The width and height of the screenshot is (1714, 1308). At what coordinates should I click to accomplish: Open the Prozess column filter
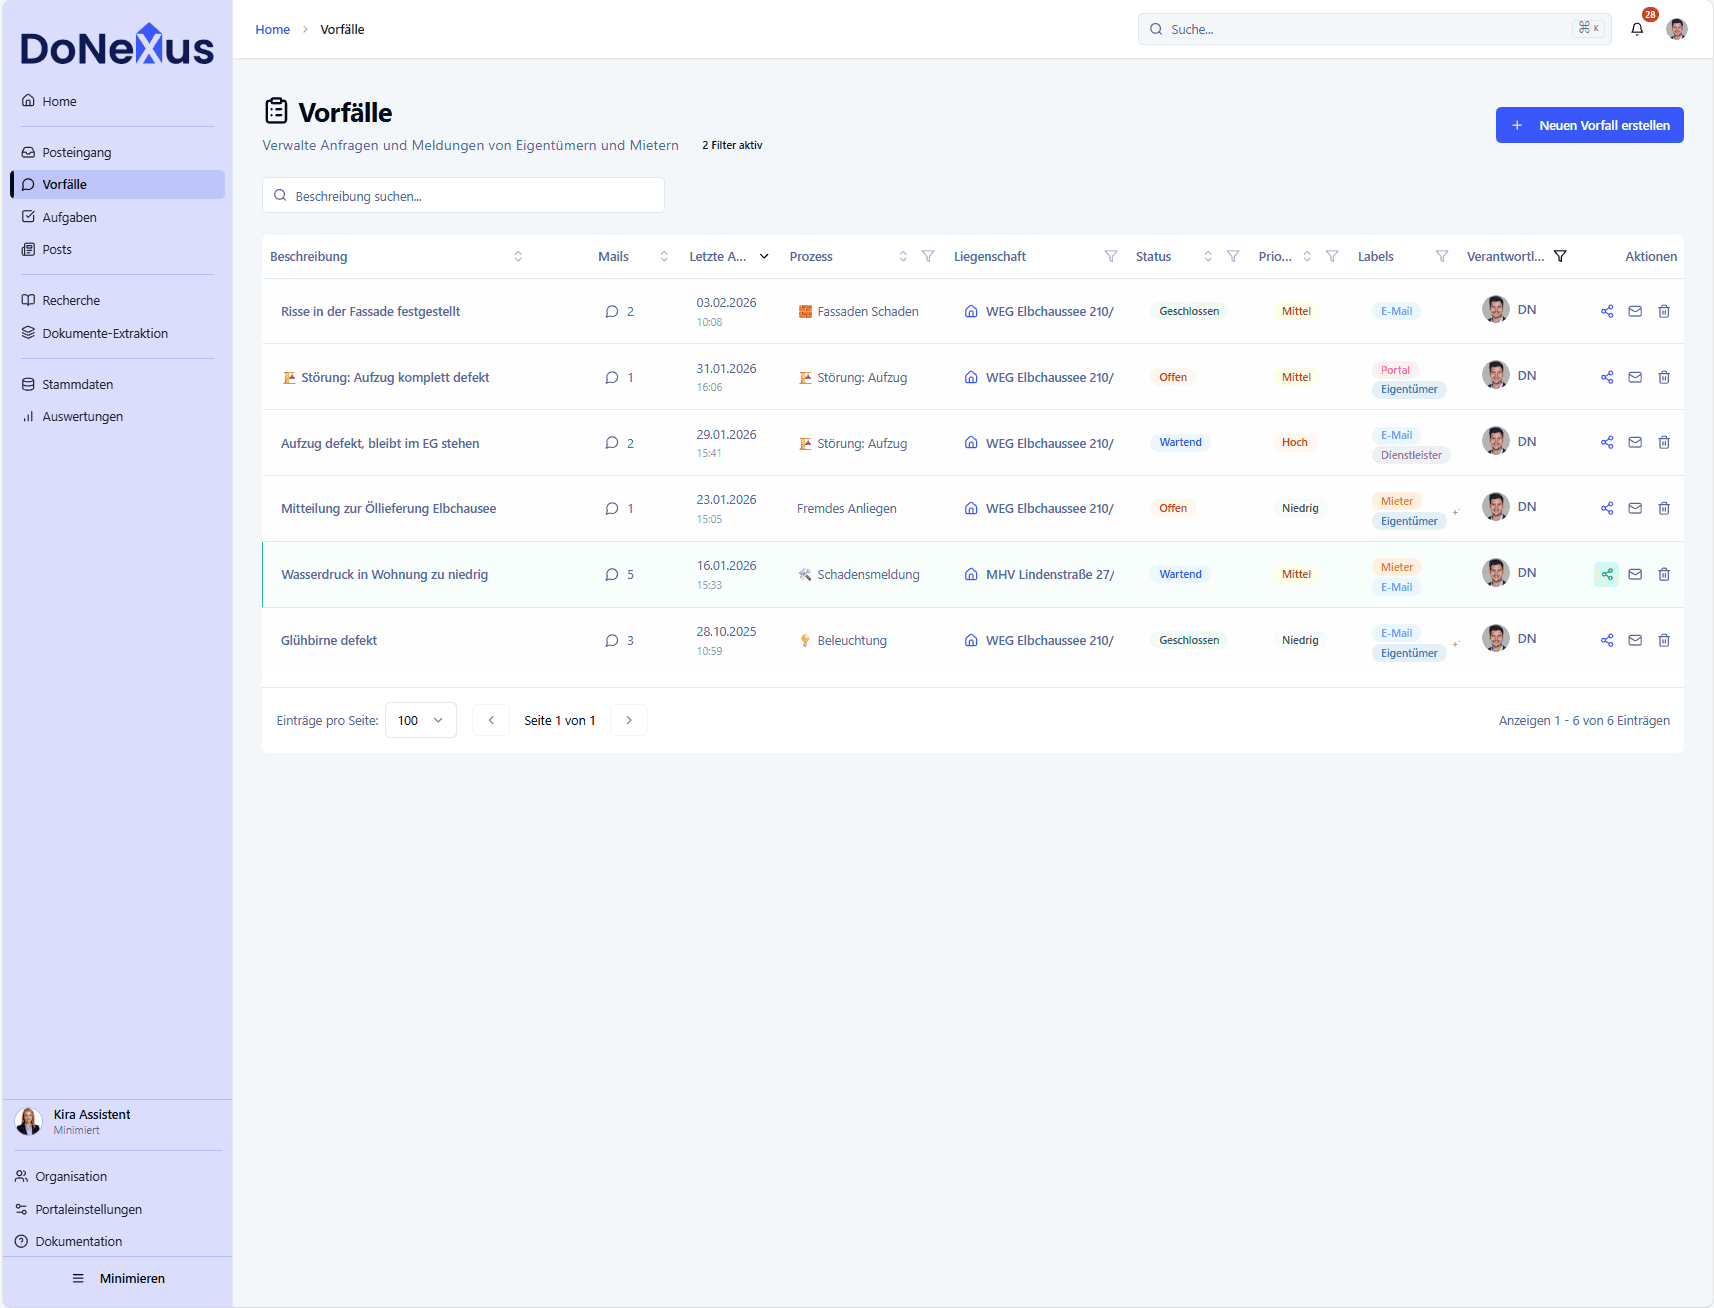[x=928, y=256]
